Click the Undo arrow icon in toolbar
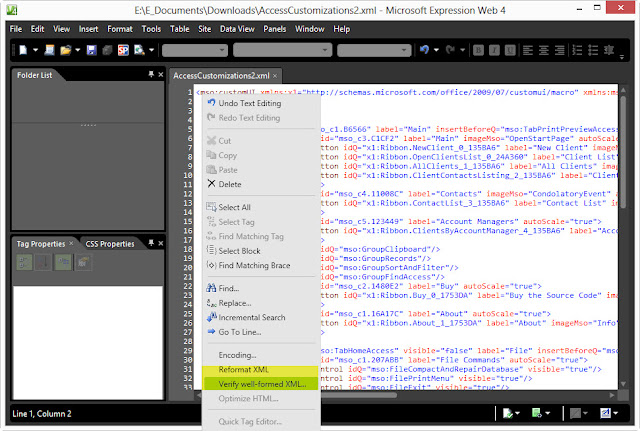 coord(424,50)
